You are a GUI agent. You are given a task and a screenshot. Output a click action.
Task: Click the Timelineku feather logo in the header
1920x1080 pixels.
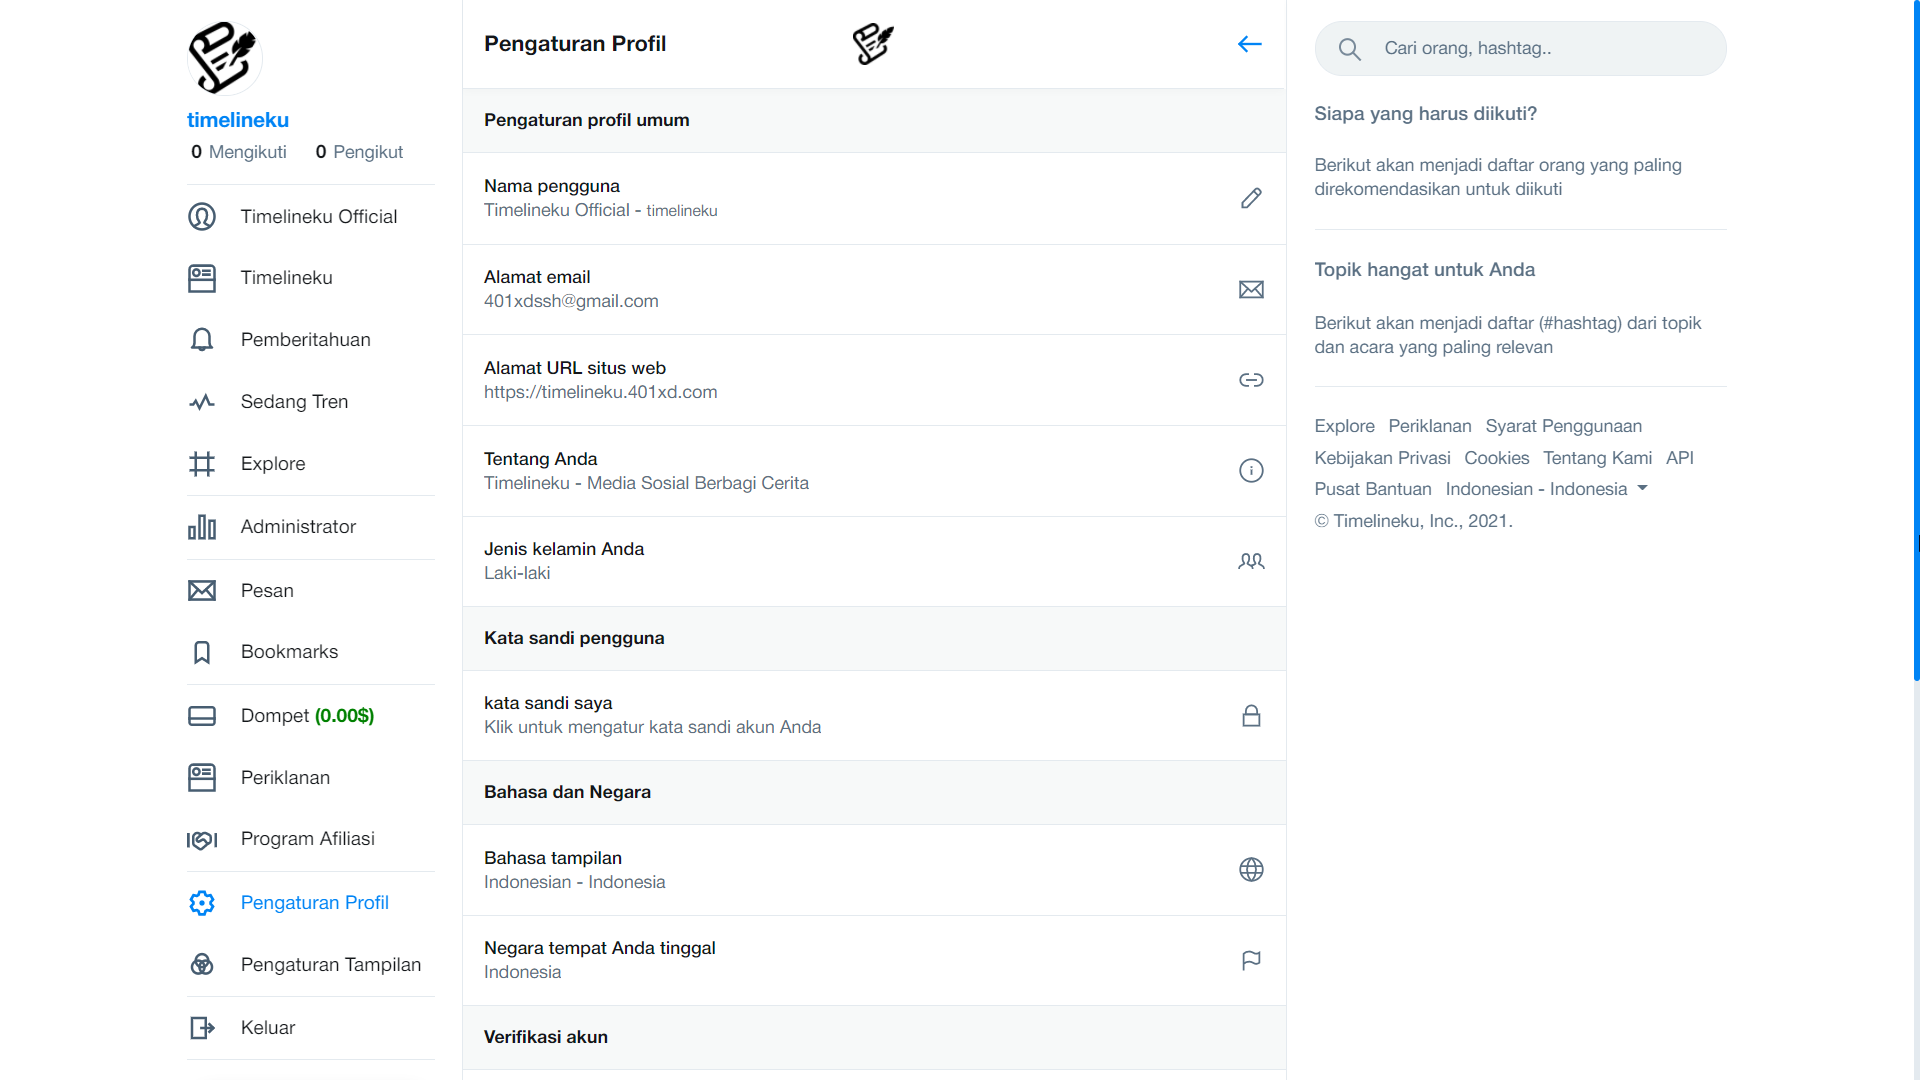872,44
